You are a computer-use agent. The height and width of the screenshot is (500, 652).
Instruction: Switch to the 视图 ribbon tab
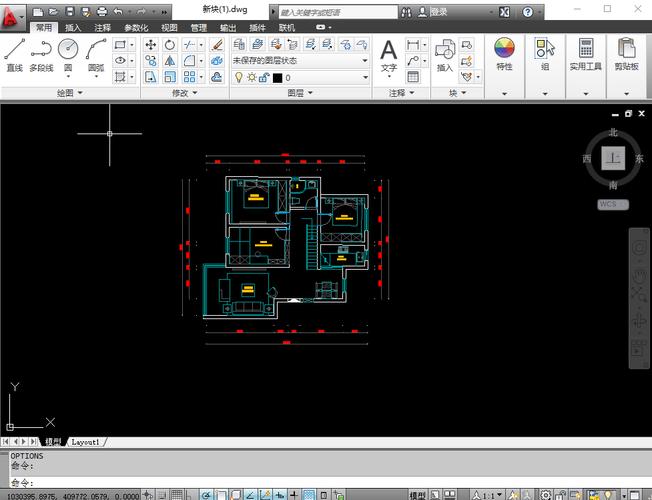[x=169, y=28]
